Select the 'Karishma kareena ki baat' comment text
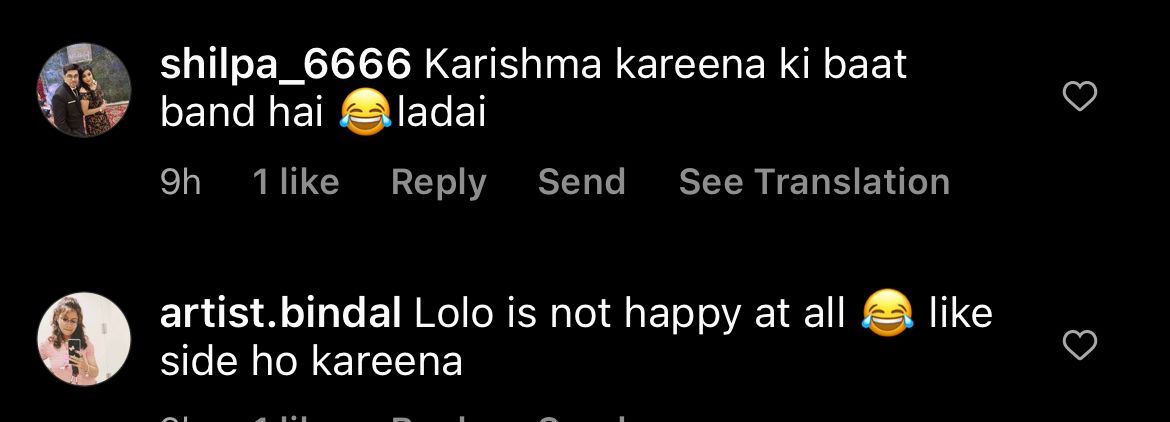The width and height of the screenshot is (1170, 422). [666, 66]
